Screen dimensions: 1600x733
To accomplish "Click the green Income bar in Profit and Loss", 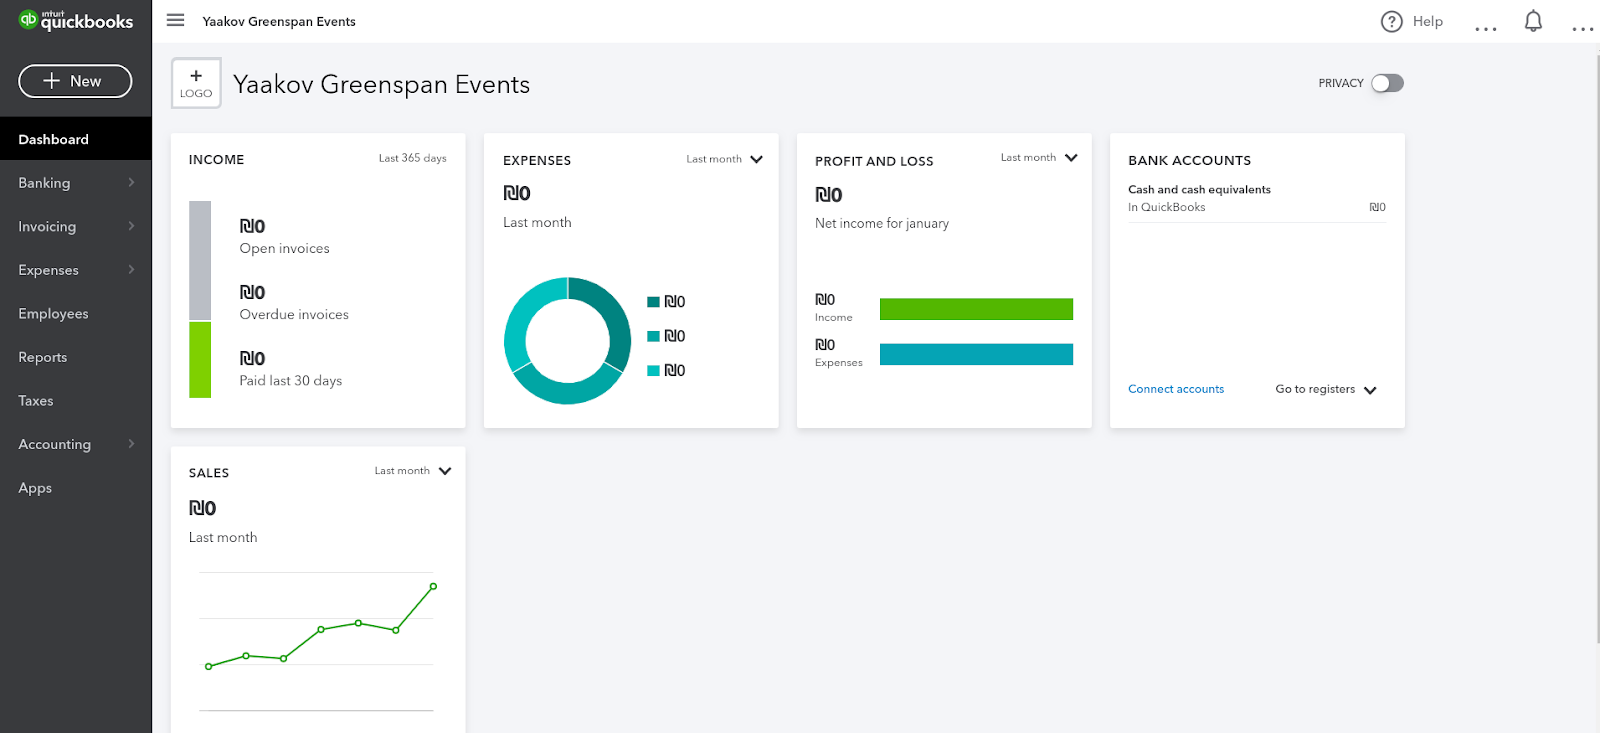I will point(975,309).
